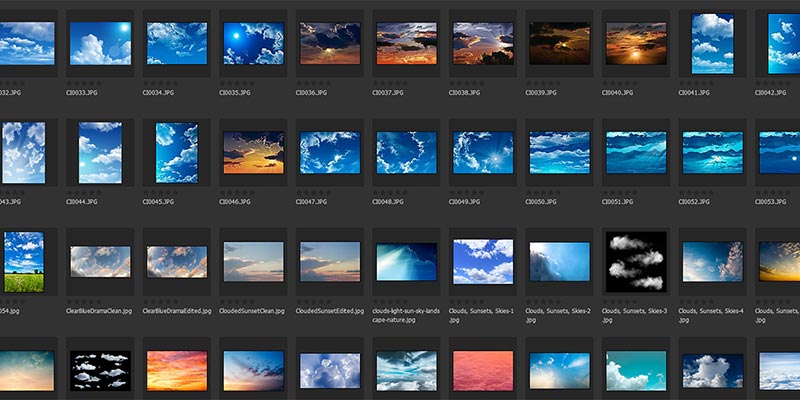Set star rating for CI0038.JPG
This screenshot has height=400, width=800.
(467, 84)
